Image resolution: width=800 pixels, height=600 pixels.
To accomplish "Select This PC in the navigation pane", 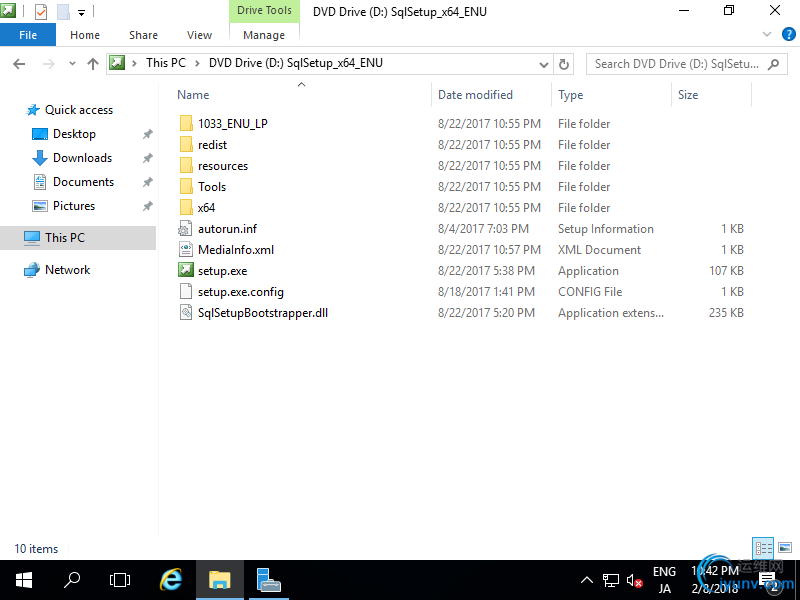I will tap(78, 238).
